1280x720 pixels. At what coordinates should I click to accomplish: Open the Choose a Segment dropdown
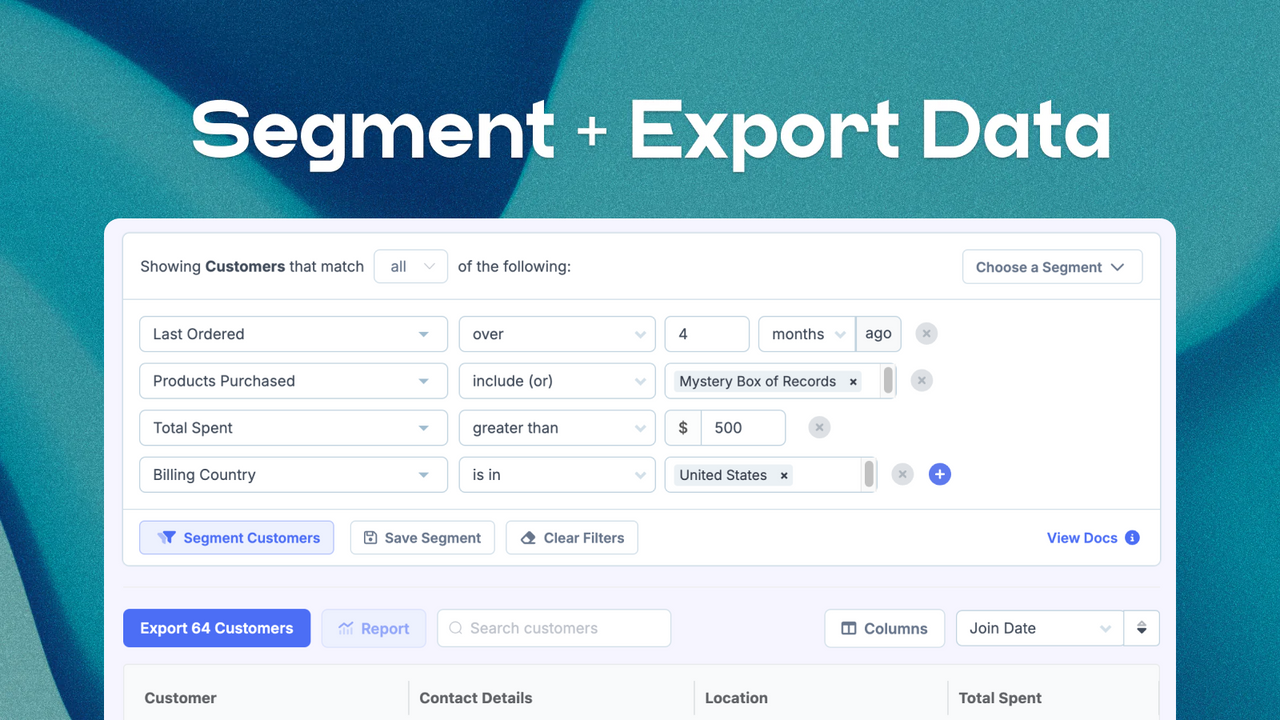pyautogui.click(x=1052, y=266)
